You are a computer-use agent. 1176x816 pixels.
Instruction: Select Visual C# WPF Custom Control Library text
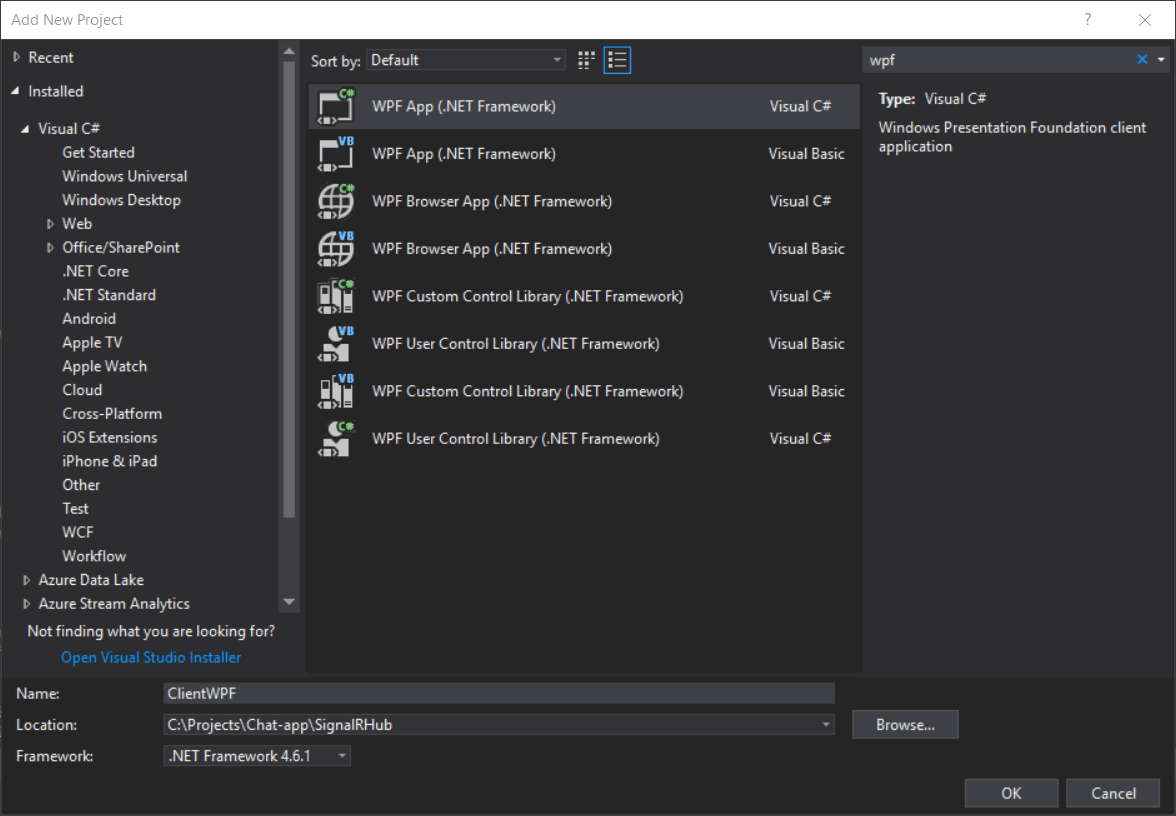(x=527, y=296)
